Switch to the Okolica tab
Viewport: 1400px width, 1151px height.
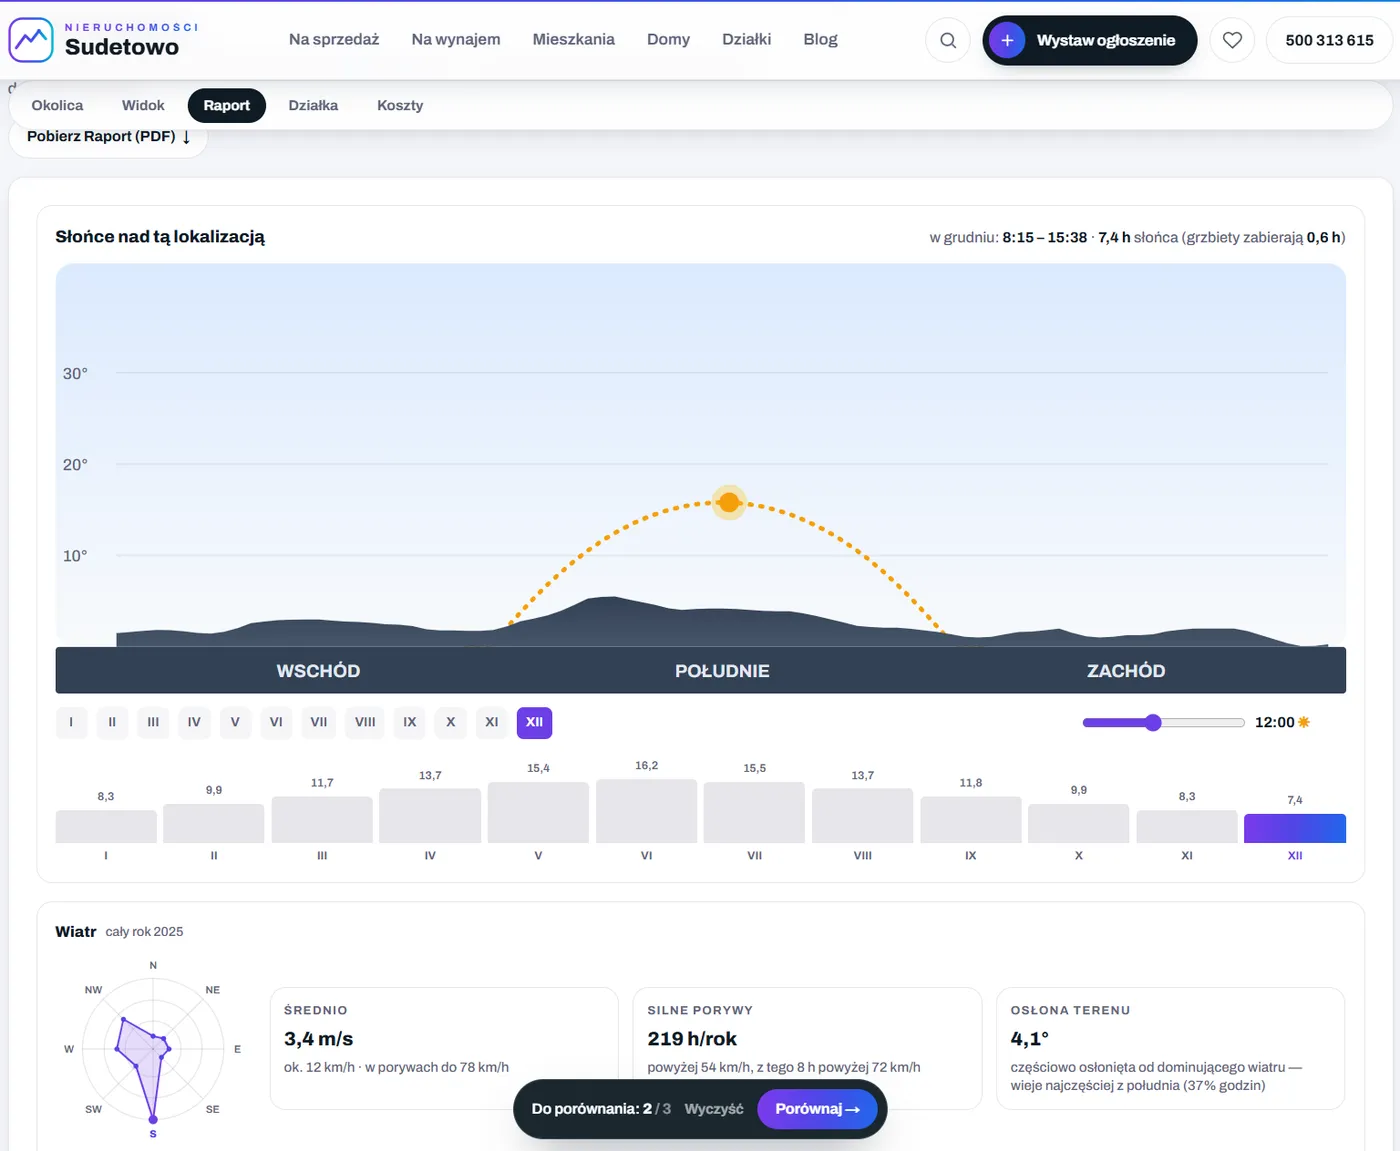57,105
